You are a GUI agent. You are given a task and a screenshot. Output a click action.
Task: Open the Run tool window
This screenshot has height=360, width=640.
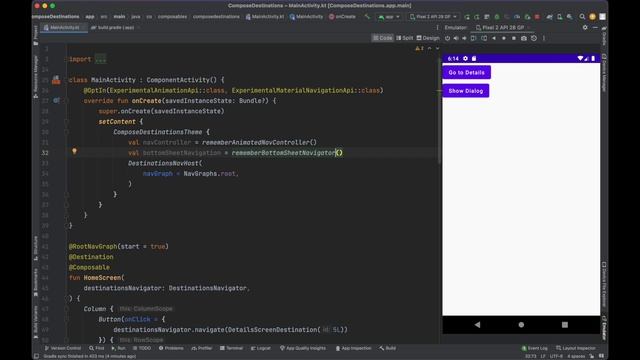(118, 348)
